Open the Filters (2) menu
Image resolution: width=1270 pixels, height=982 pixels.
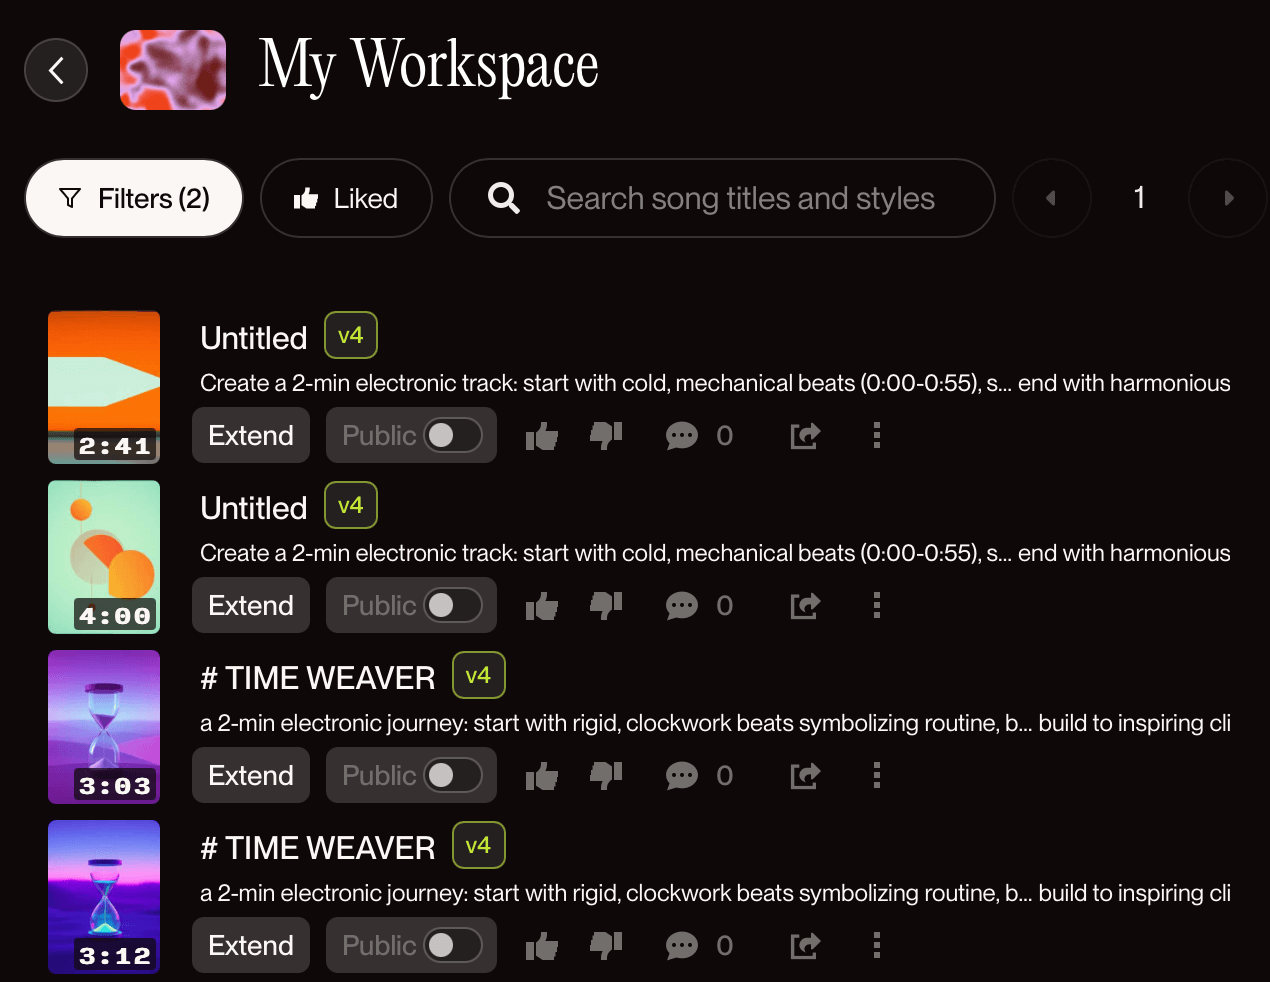tap(134, 198)
